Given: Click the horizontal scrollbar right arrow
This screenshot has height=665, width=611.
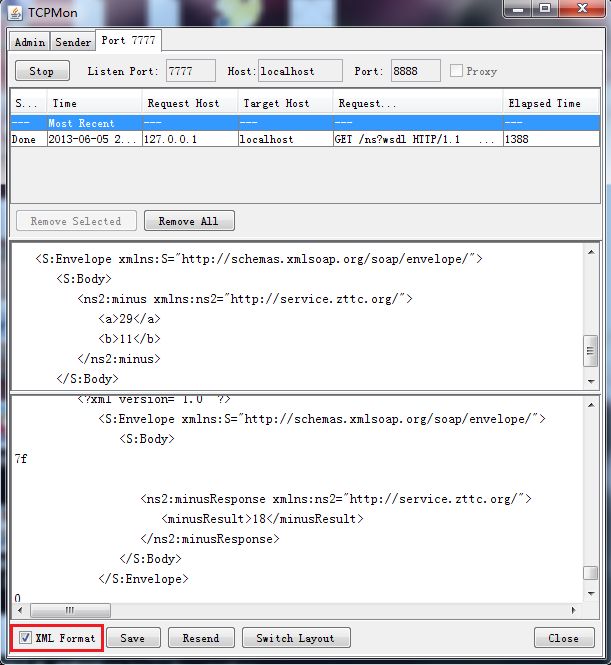Looking at the screenshot, I should (x=573, y=610).
